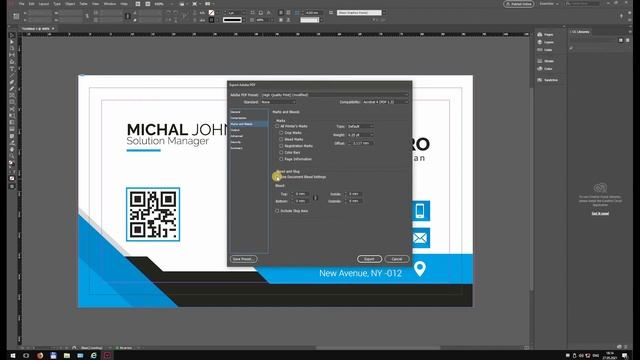Toggle Use Document Bleed Settings checkbox
The image size is (640, 360).
(x=278, y=177)
